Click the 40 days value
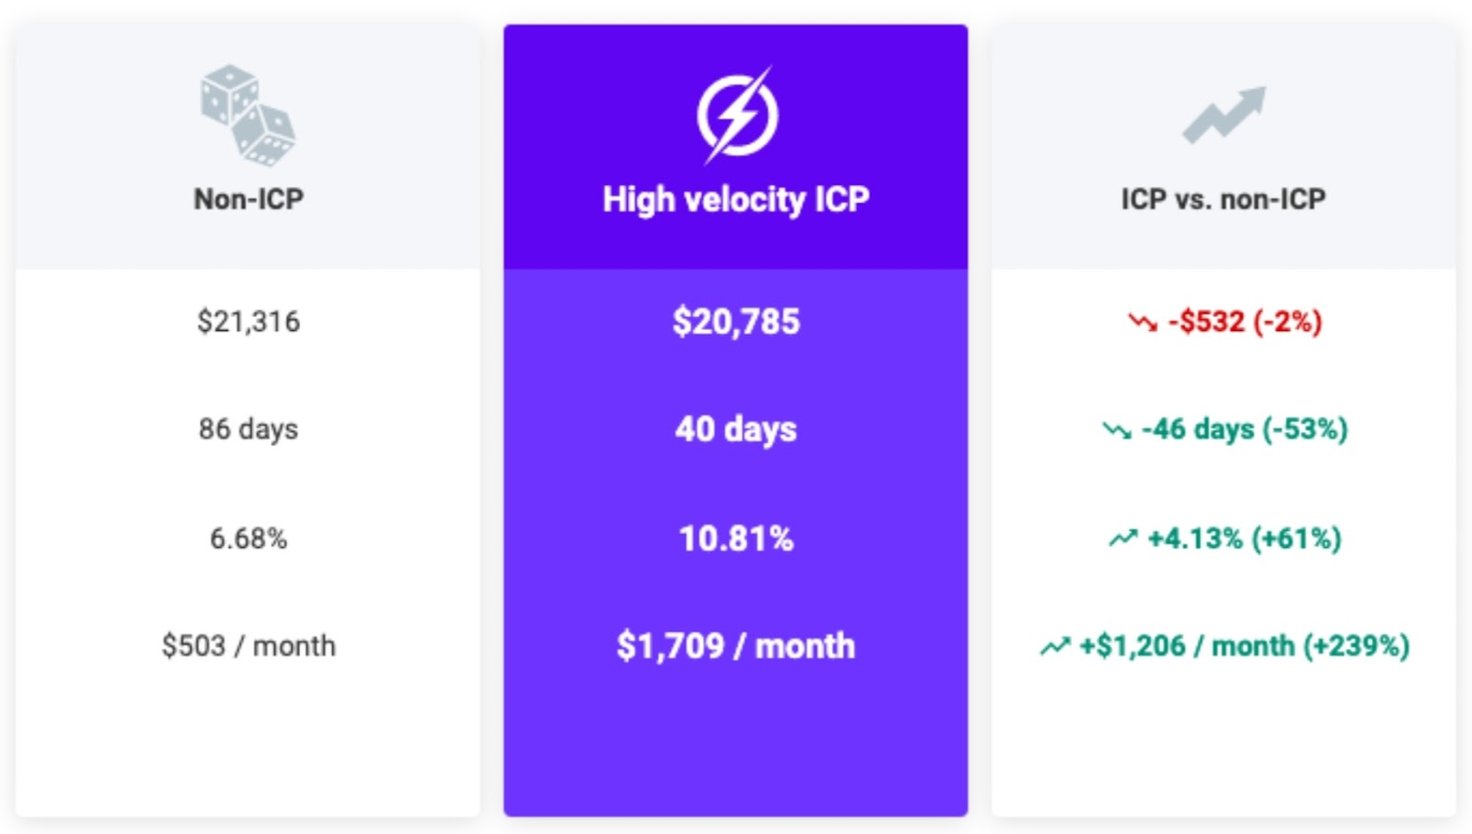The height and width of the screenshot is (834, 1472). (x=736, y=429)
